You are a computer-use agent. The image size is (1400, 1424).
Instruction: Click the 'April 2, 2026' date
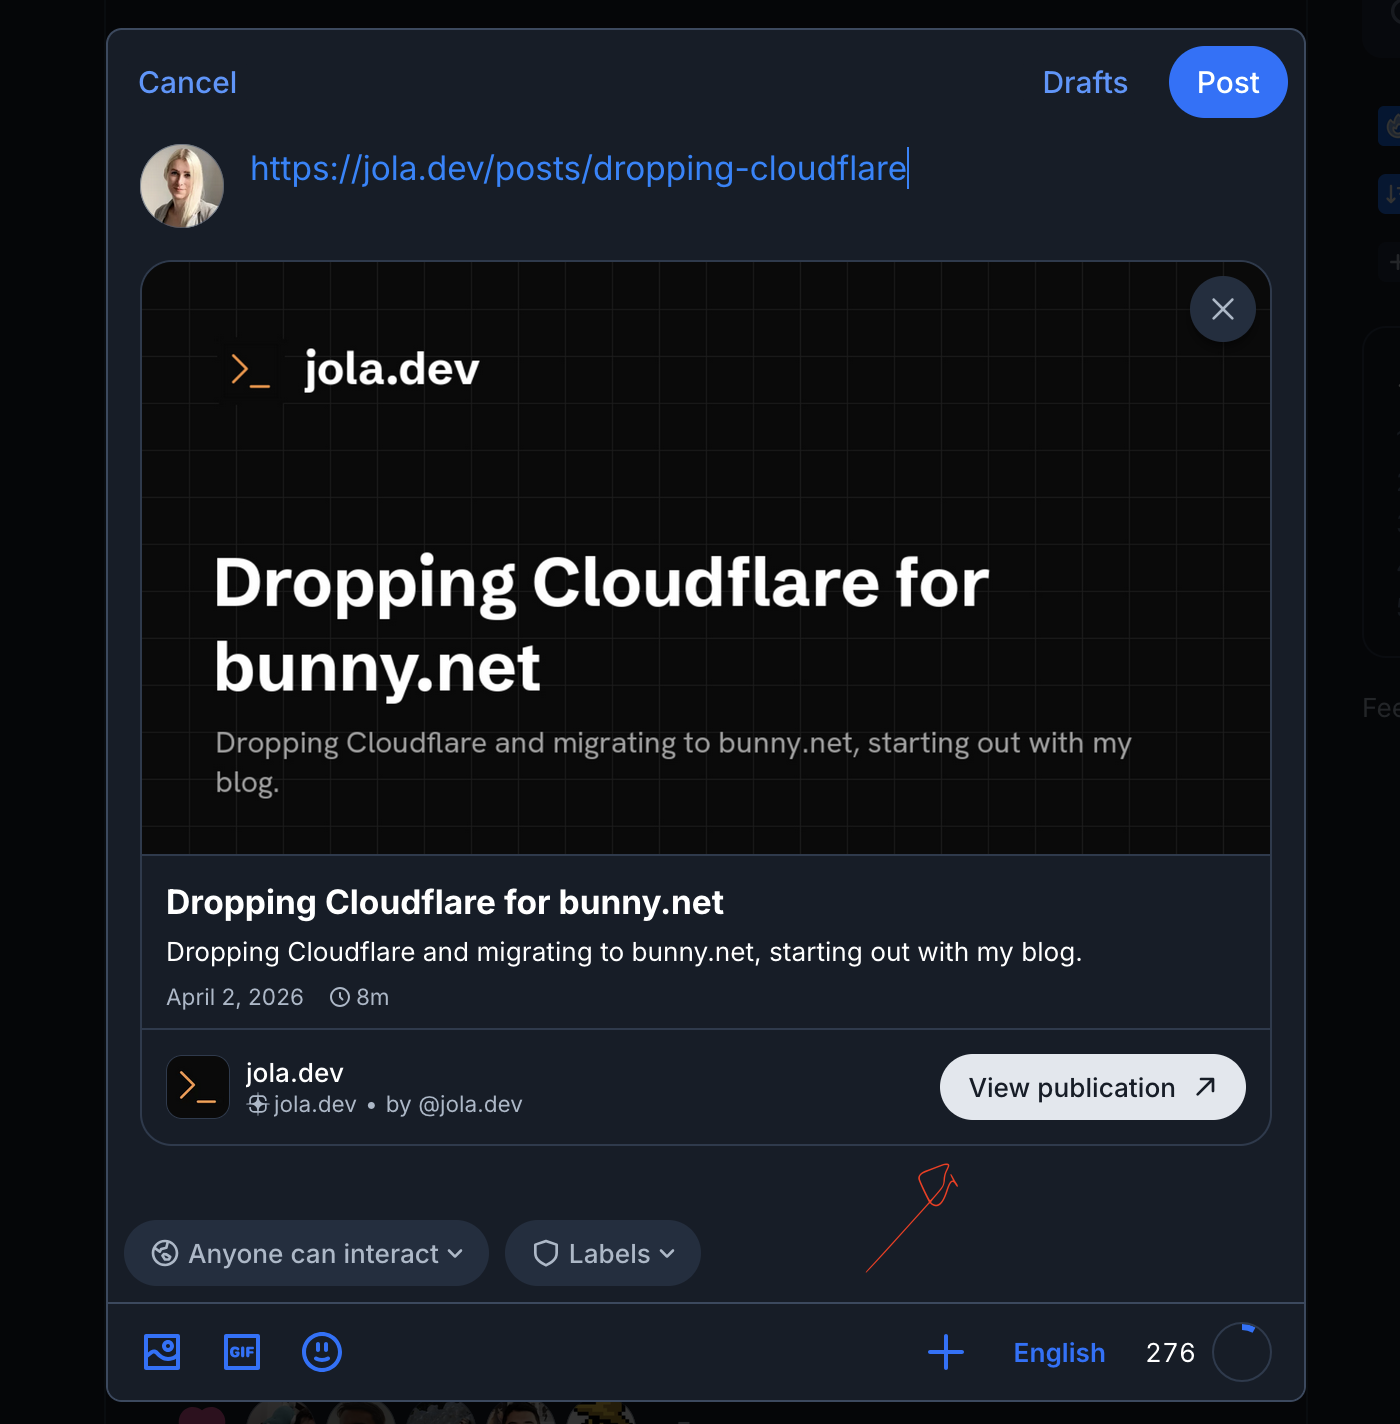pos(235,997)
